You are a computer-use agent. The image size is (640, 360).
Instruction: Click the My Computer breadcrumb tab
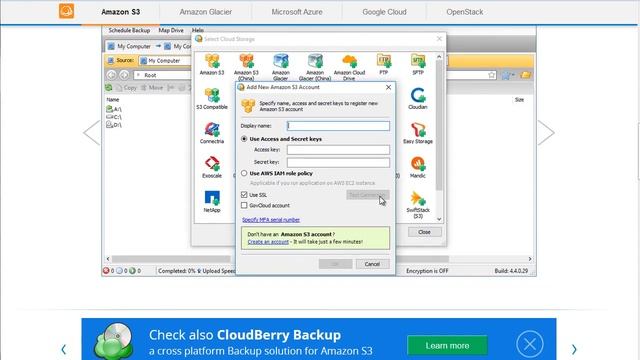[x=130, y=46]
